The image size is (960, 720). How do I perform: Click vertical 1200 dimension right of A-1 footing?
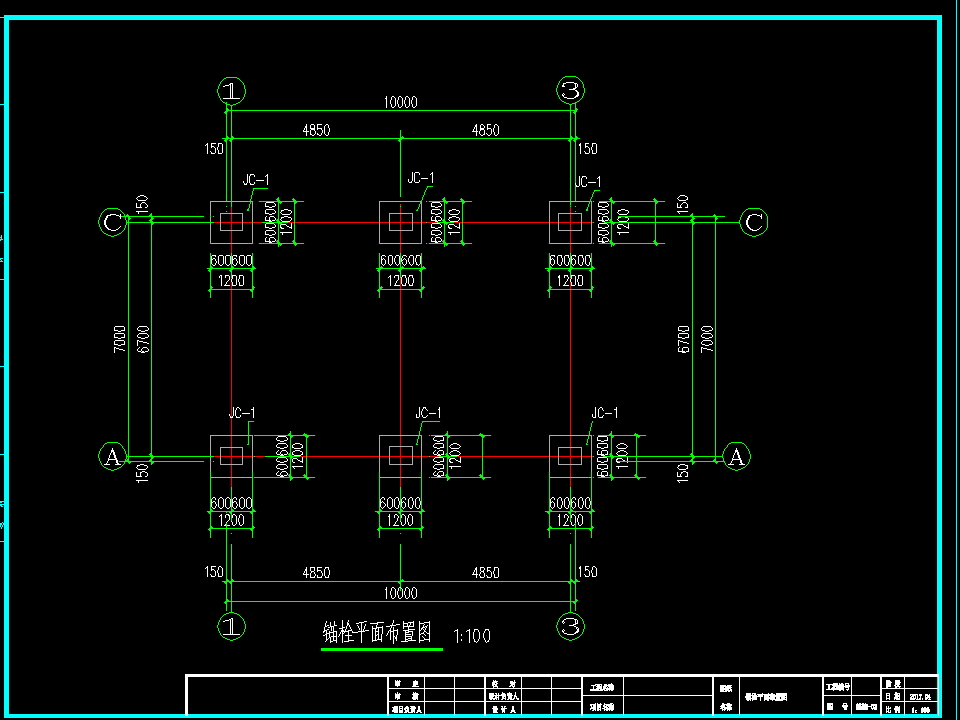pyautogui.click(x=298, y=456)
